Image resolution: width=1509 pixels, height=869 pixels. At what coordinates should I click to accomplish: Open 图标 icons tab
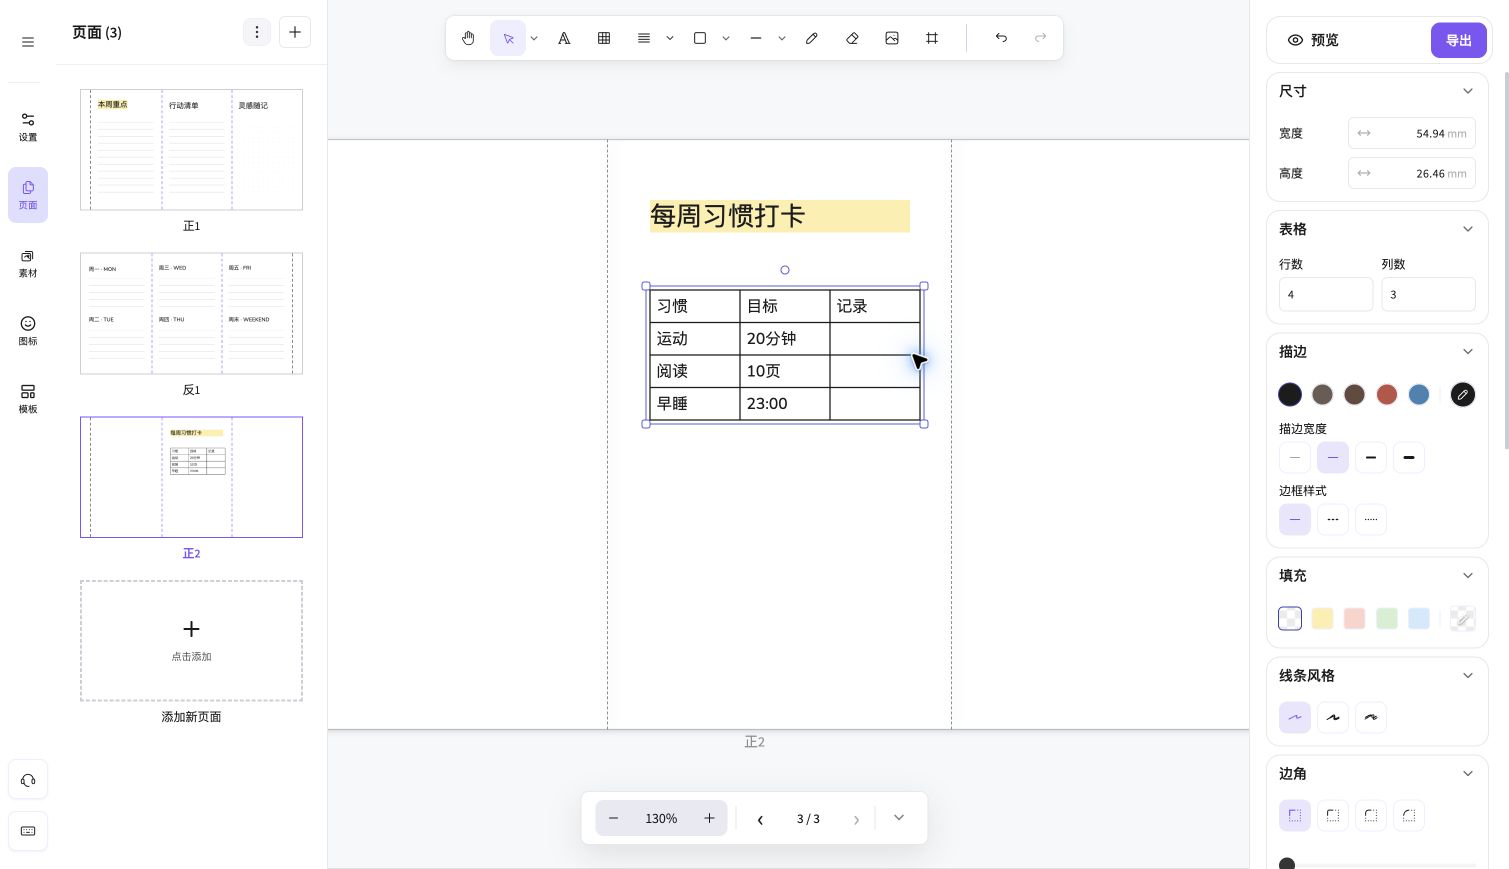pyautogui.click(x=28, y=331)
